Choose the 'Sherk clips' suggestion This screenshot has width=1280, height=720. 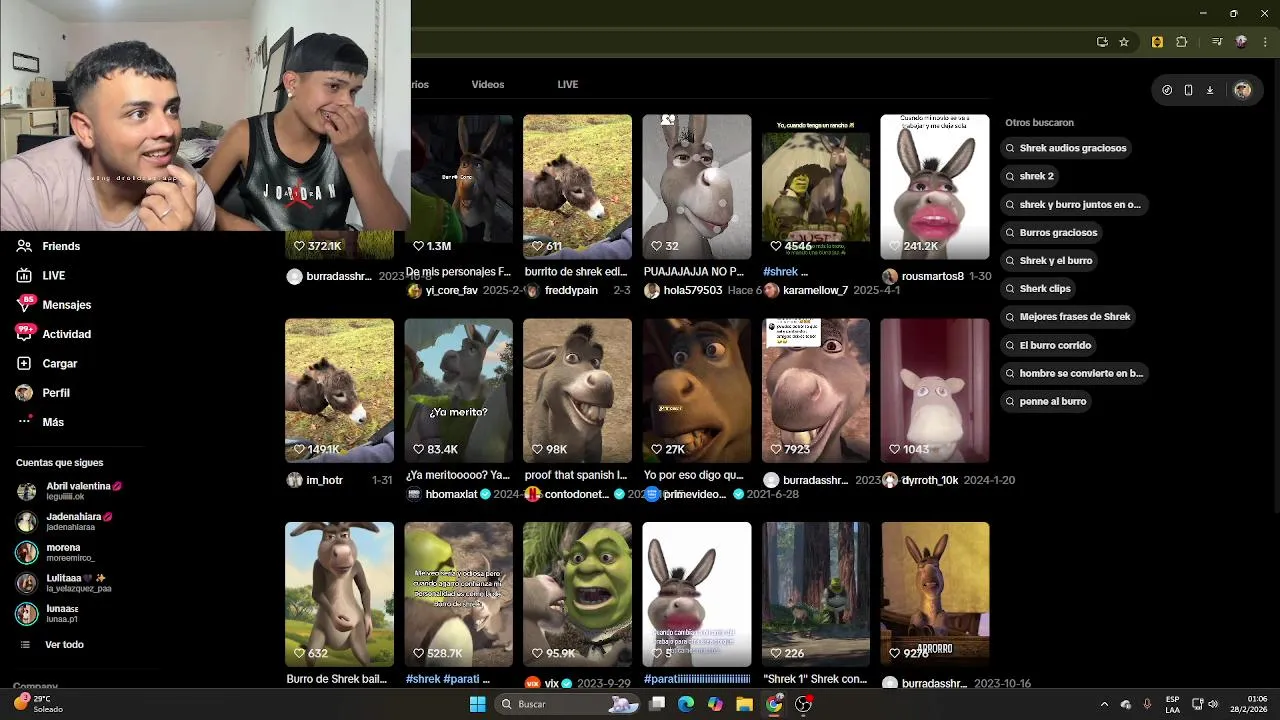click(1039, 288)
